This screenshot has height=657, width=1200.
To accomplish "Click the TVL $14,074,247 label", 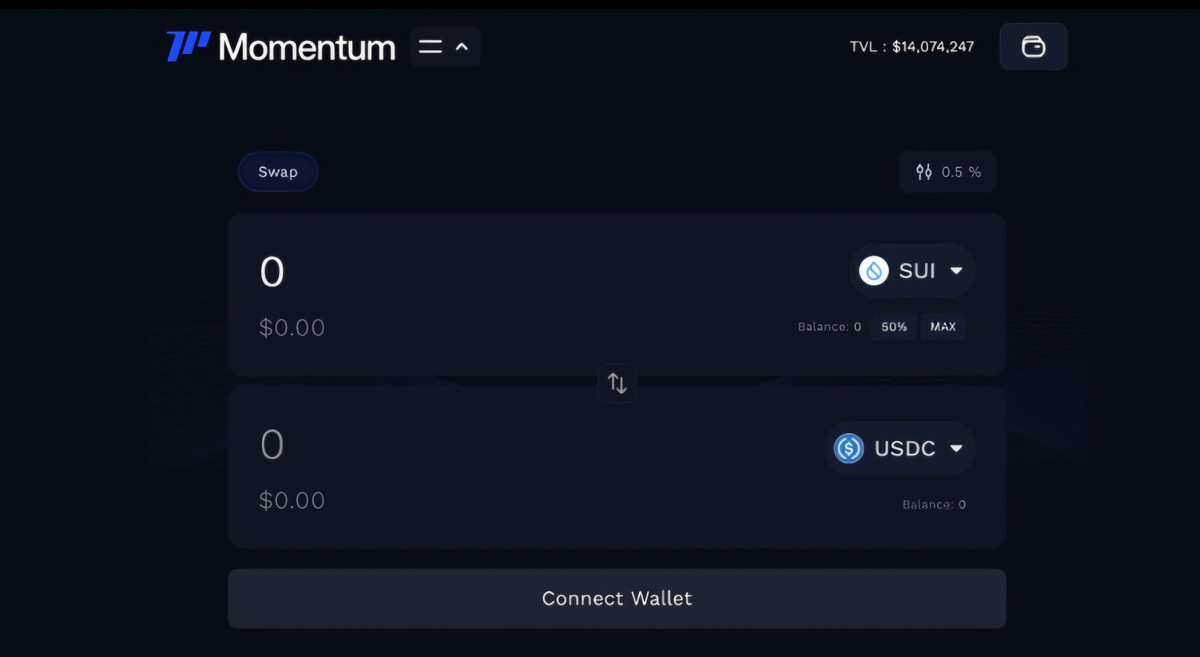I will point(911,46).
